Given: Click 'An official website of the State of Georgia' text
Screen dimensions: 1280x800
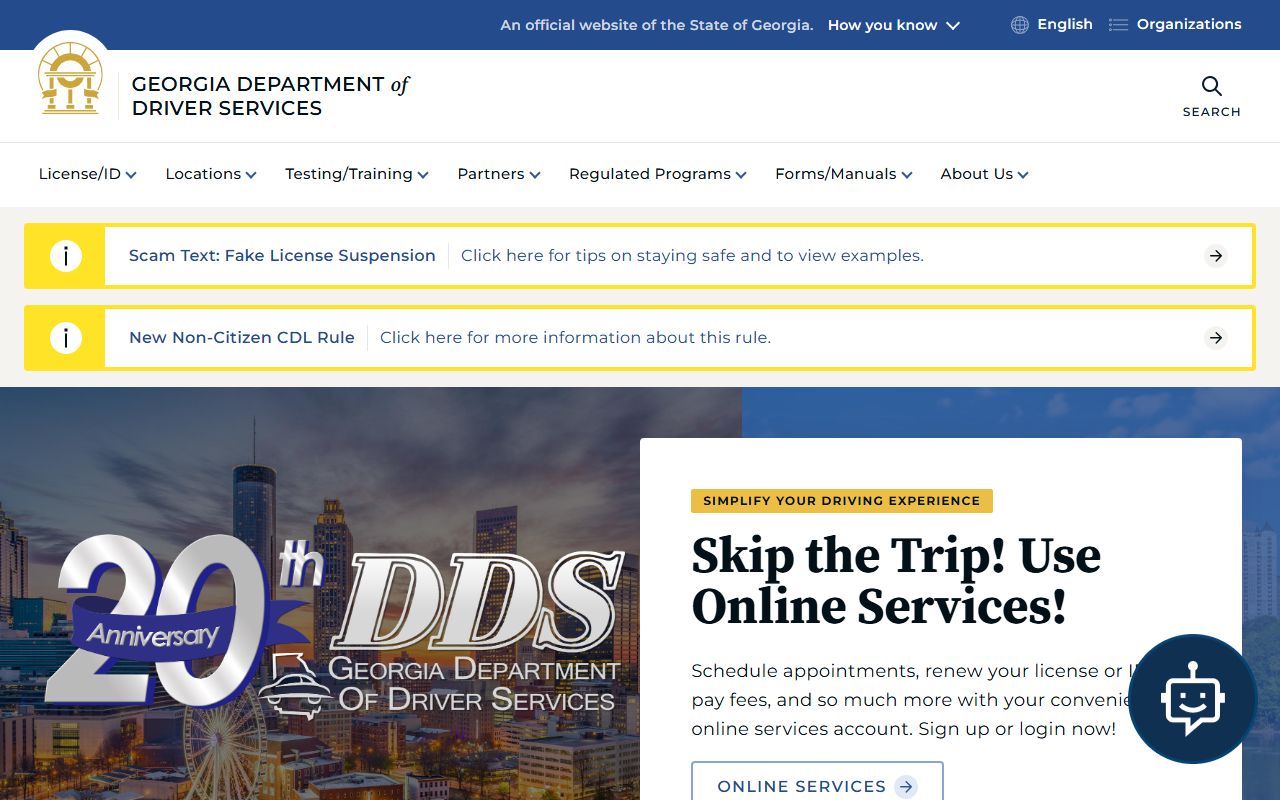Looking at the screenshot, I should click(x=657, y=26).
